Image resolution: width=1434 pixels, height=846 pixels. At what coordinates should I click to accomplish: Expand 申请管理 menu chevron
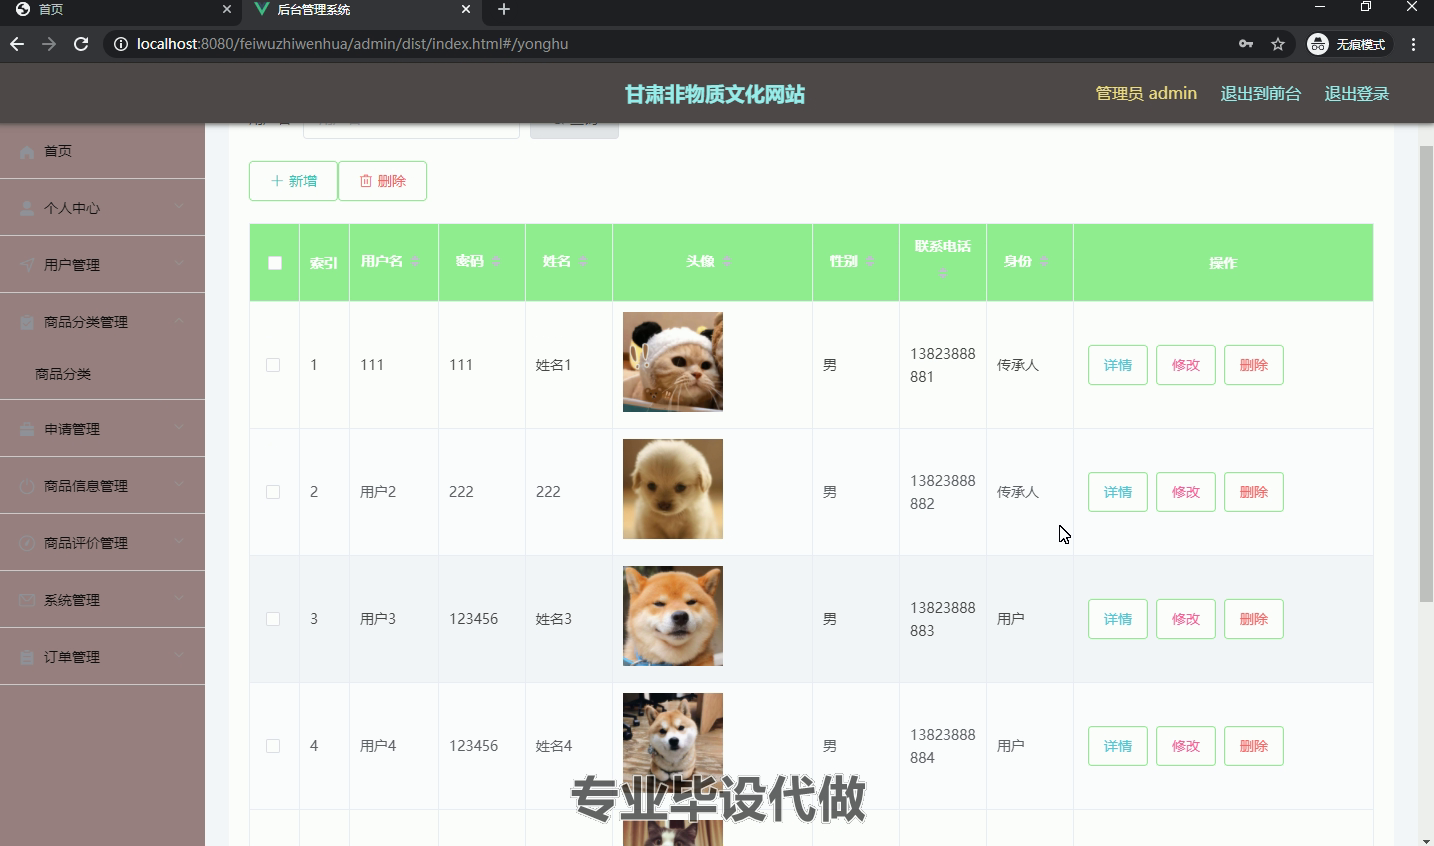coord(179,428)
